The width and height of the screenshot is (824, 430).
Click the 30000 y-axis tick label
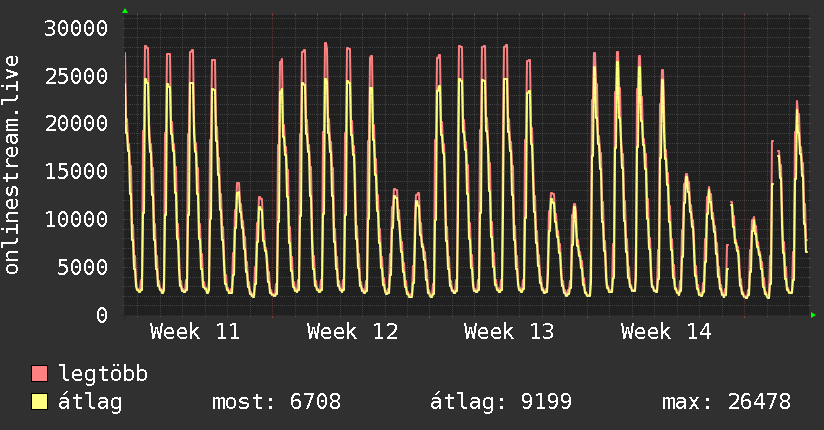click(78, 28)
